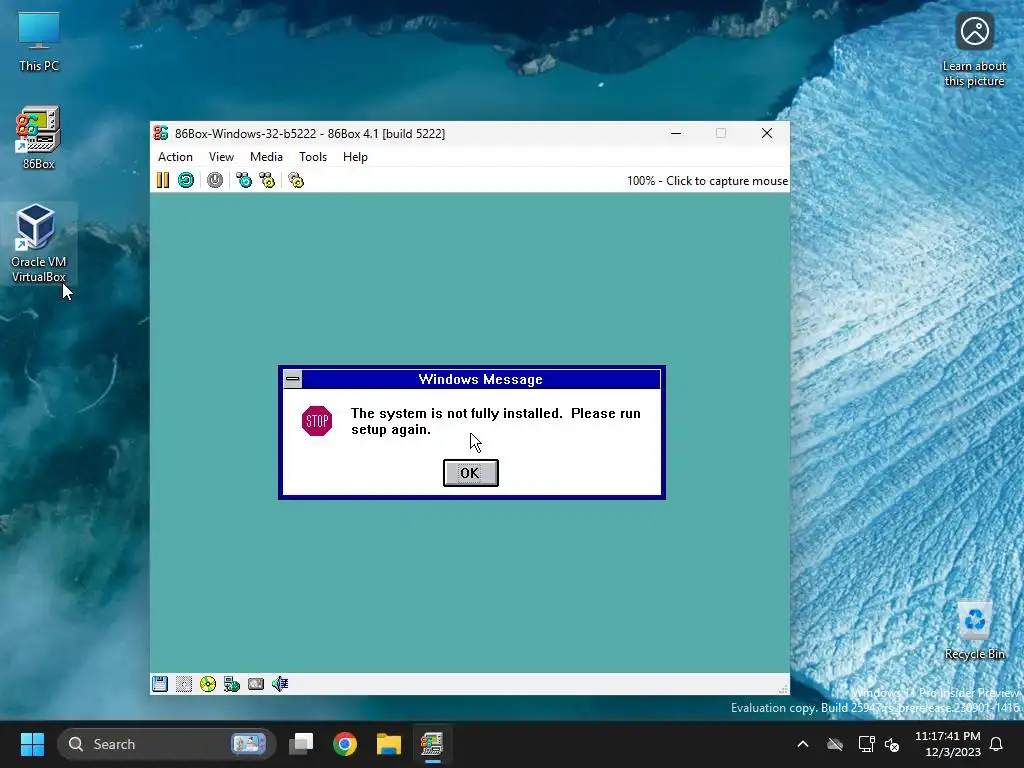The image size is (1024, 768).
Task: Click the OneDrive cloud tray icon
Action: point(835,744)
